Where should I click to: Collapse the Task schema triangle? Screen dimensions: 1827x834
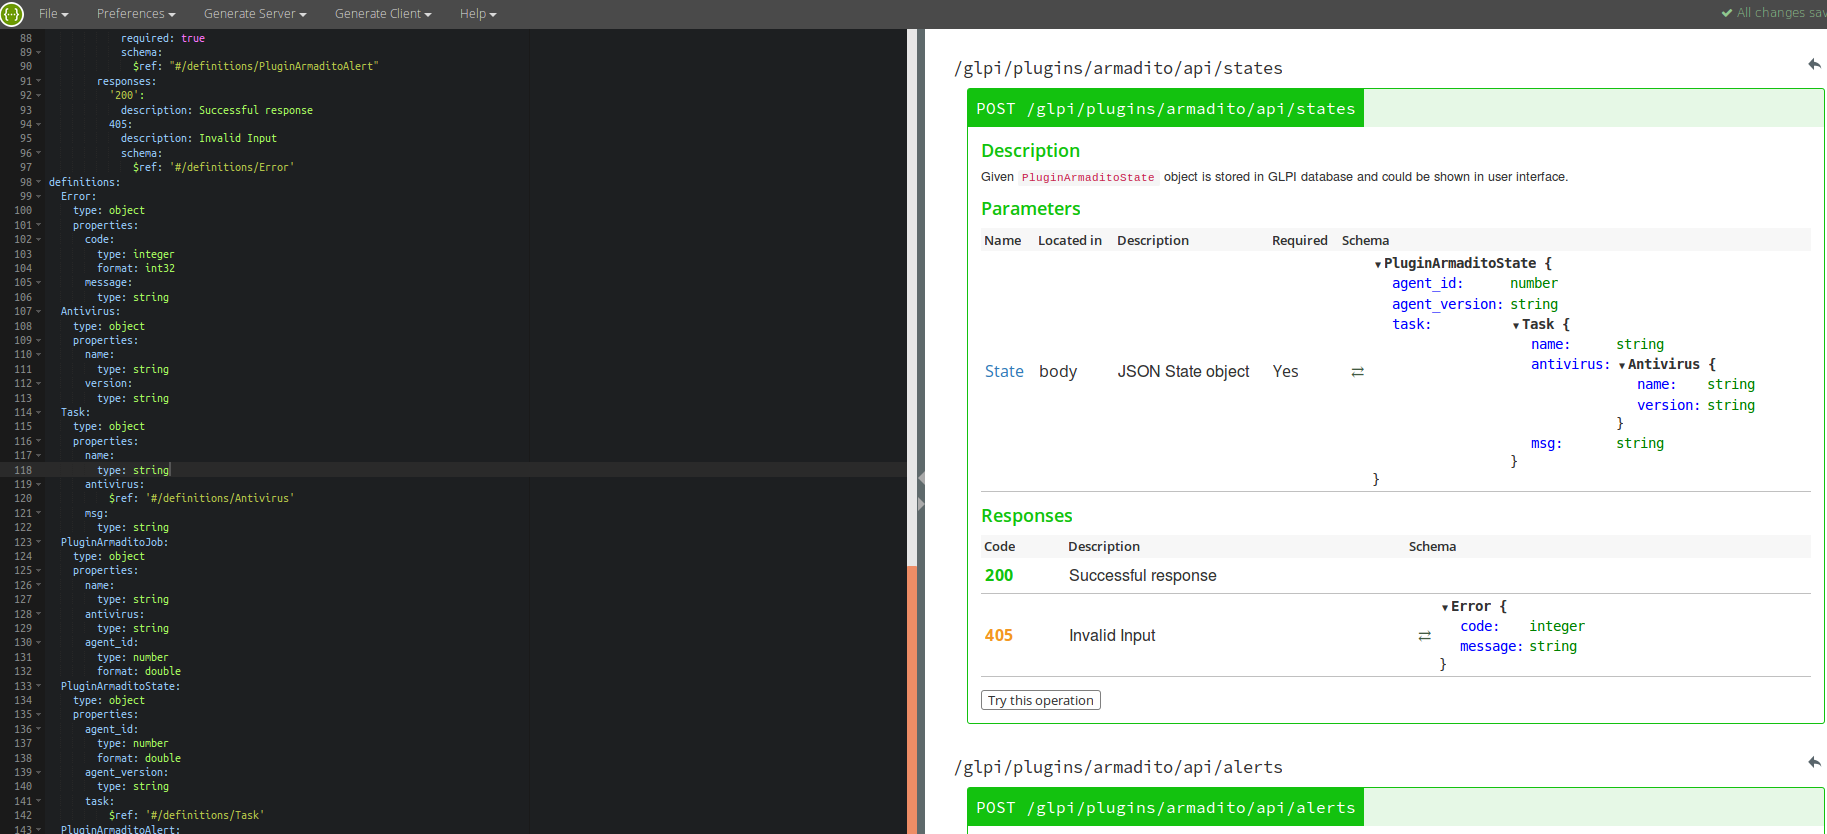[x=1516, y=326]
